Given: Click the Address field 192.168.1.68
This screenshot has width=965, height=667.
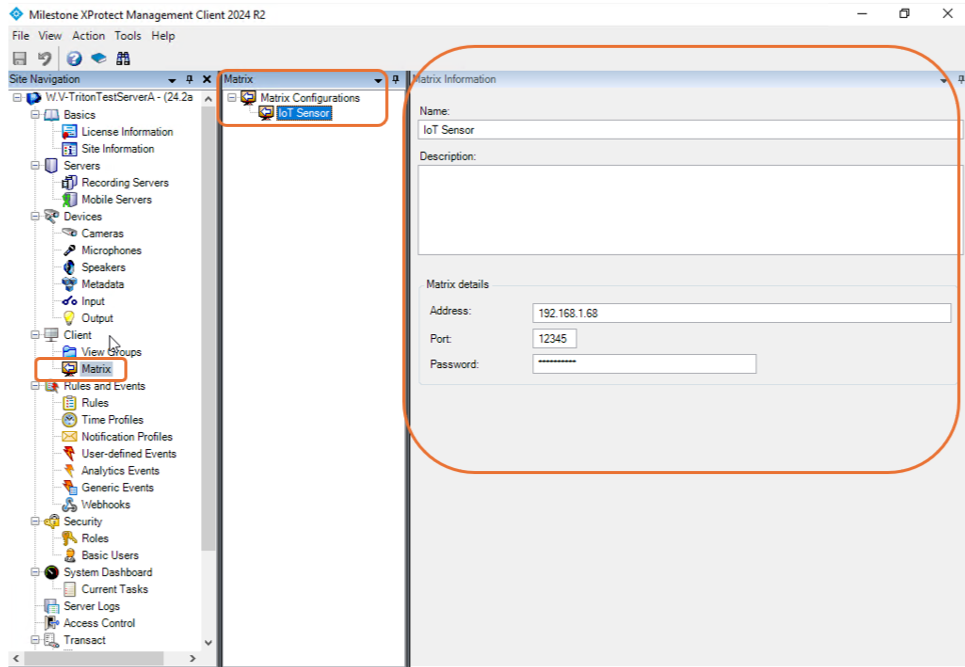Looking at the screenshot, I should [742, 313].
